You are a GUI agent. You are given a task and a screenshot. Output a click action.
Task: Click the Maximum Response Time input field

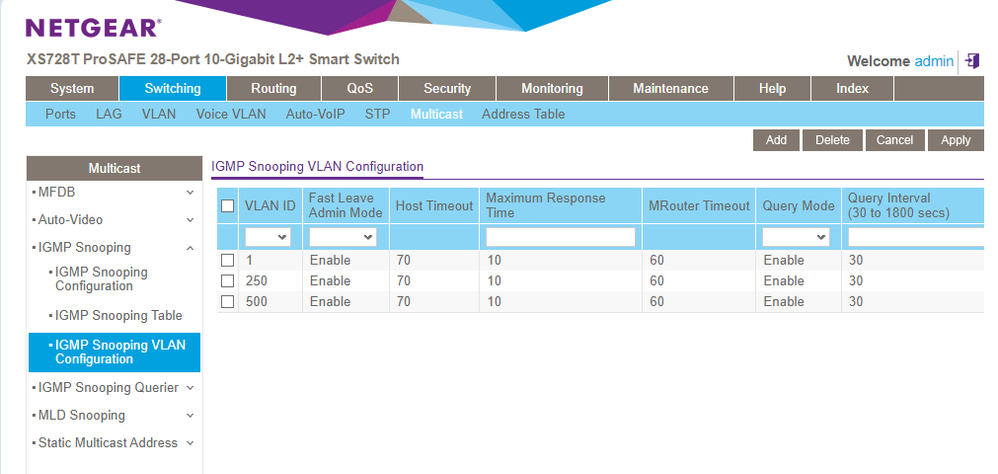pos(560,237)
